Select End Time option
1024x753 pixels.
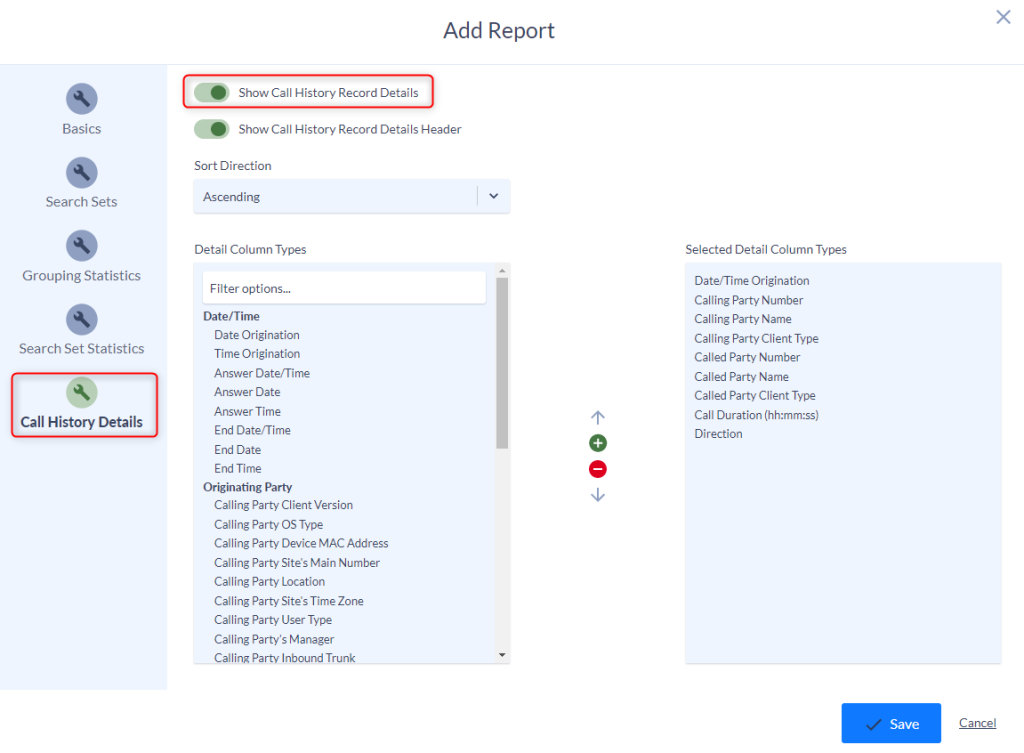238,469
